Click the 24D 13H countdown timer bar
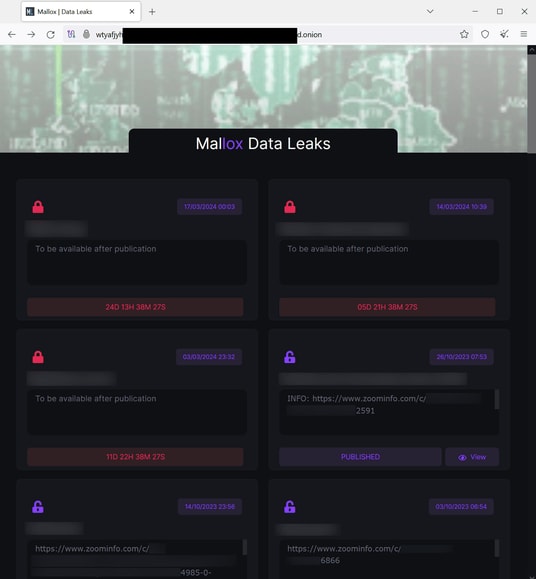Screen dimensions: 536x579 tap(135, 307)
